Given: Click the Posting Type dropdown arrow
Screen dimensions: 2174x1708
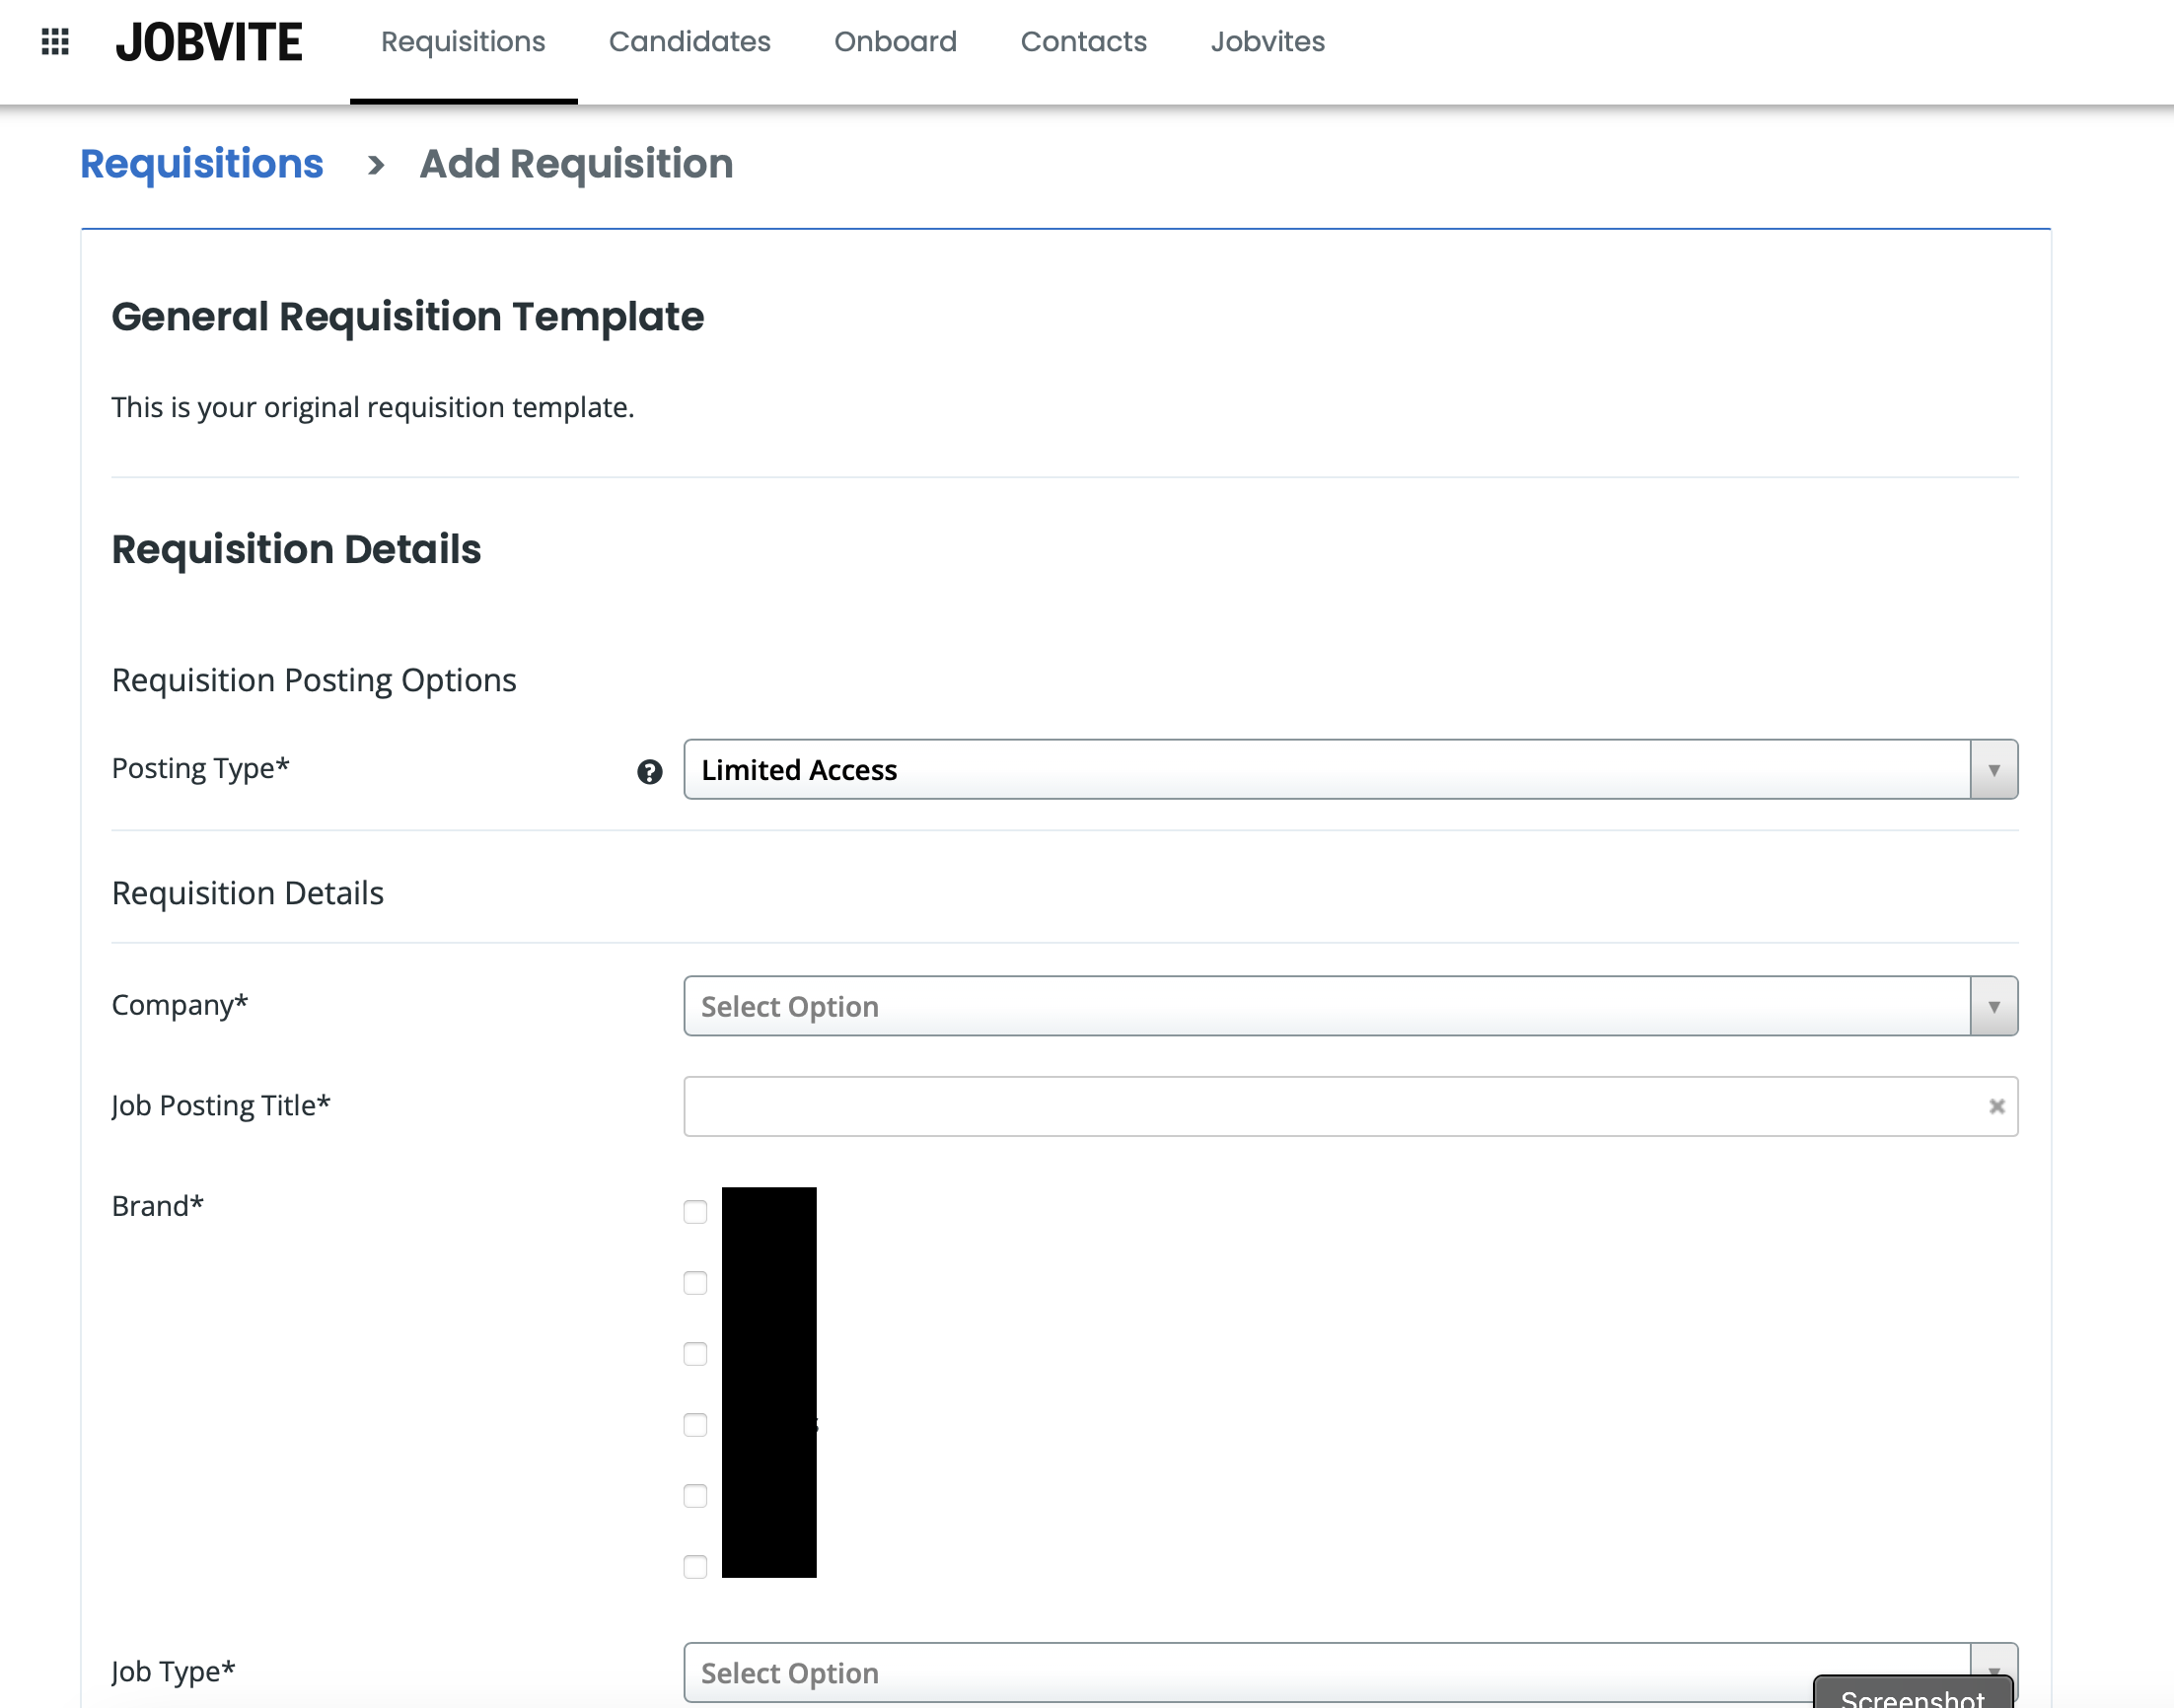Looking at the screenshot, I should pos(1993,770).
